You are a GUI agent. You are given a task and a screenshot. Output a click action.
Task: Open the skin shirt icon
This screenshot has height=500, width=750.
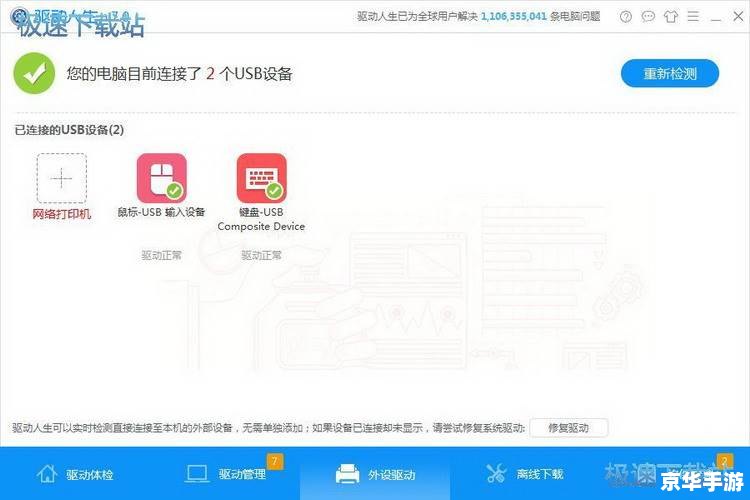[669, 17]
